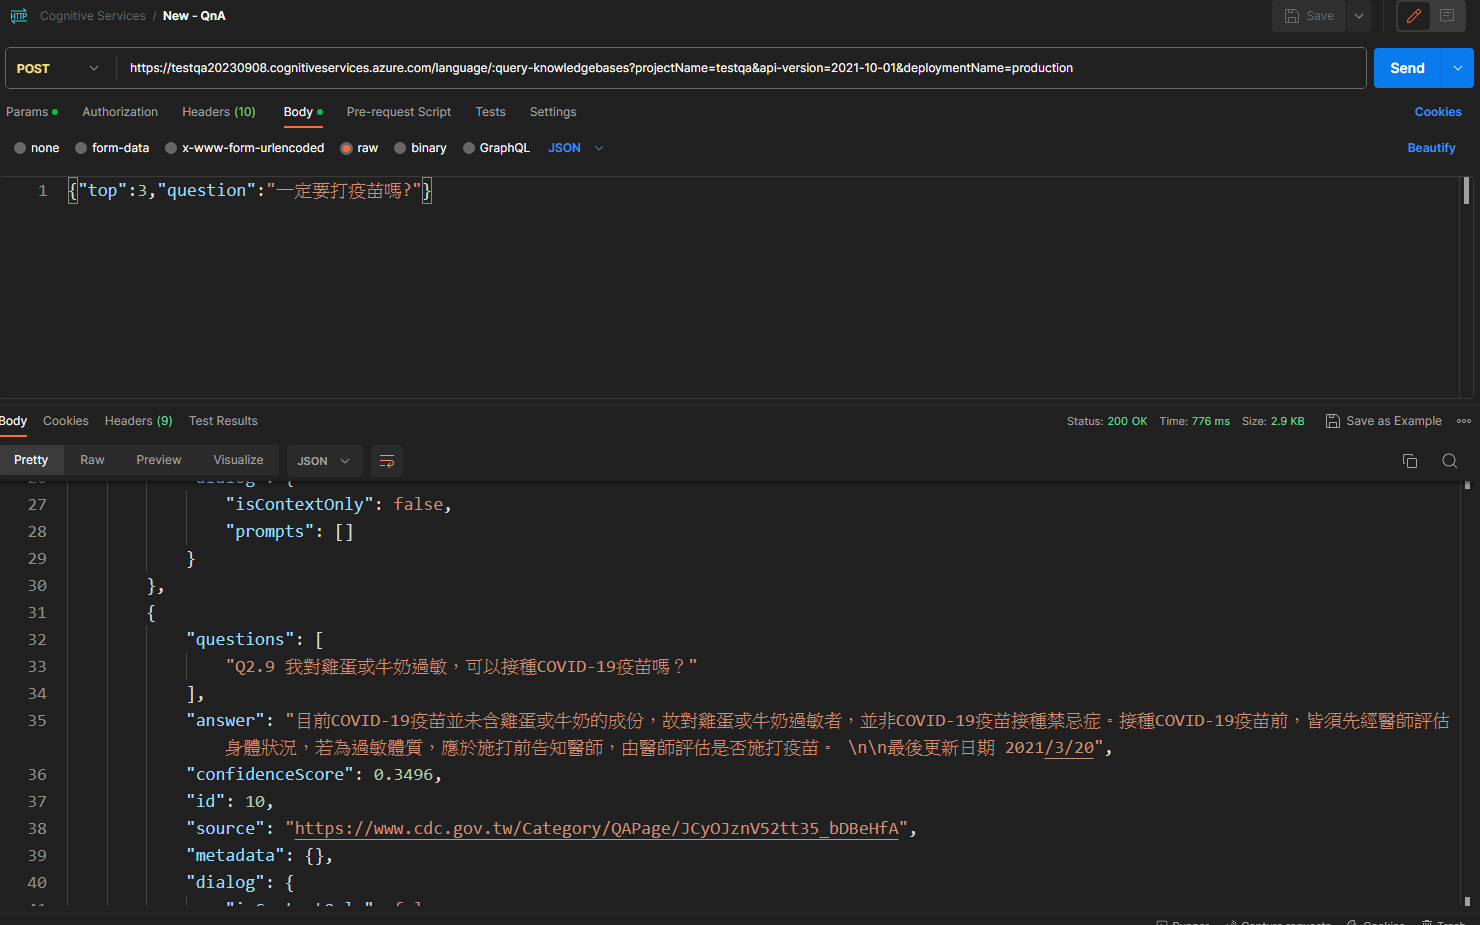Click the pencil edit mode icon
Screen dimensions: 1480x925
1414,16
